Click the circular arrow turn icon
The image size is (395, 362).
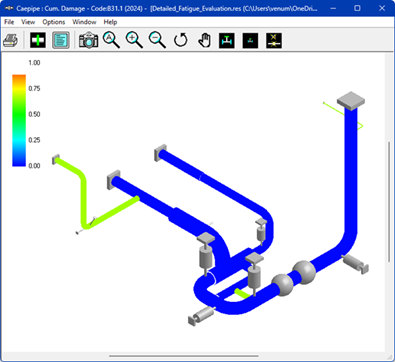181,40
